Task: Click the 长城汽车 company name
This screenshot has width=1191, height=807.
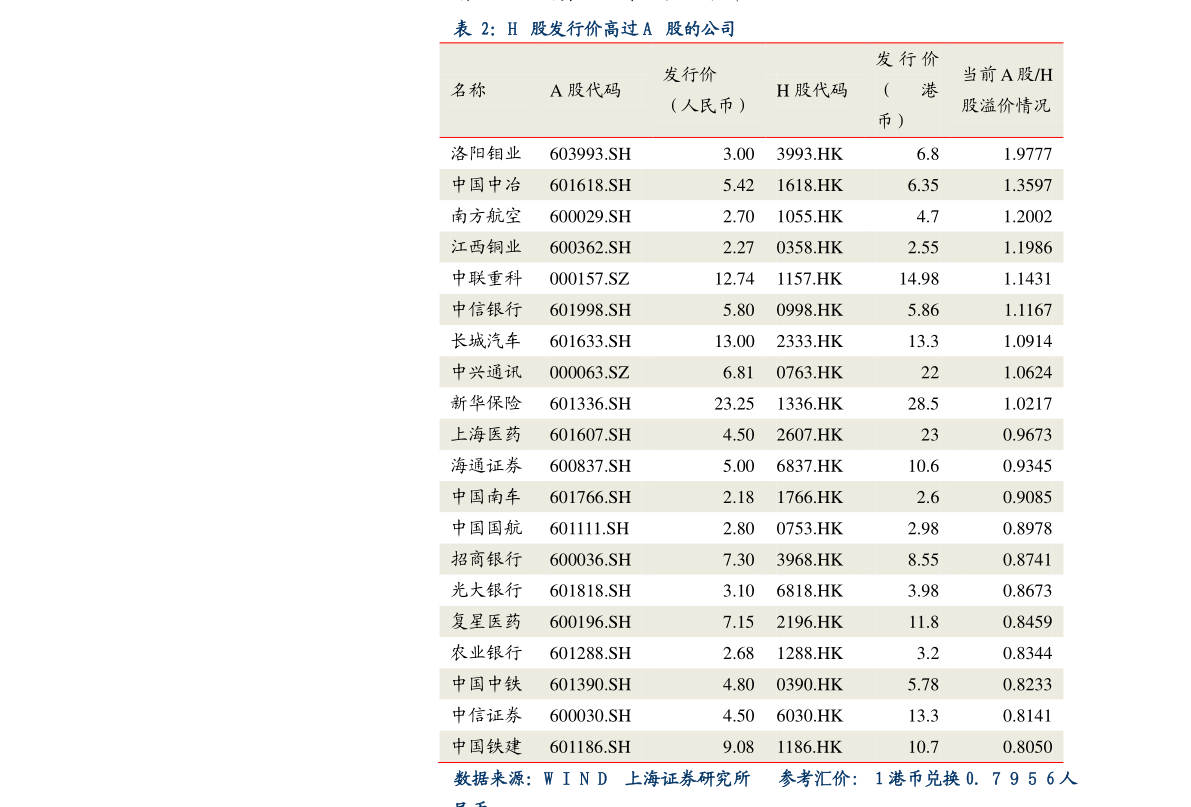Action: pyautogui.click(x=486, y=340)
